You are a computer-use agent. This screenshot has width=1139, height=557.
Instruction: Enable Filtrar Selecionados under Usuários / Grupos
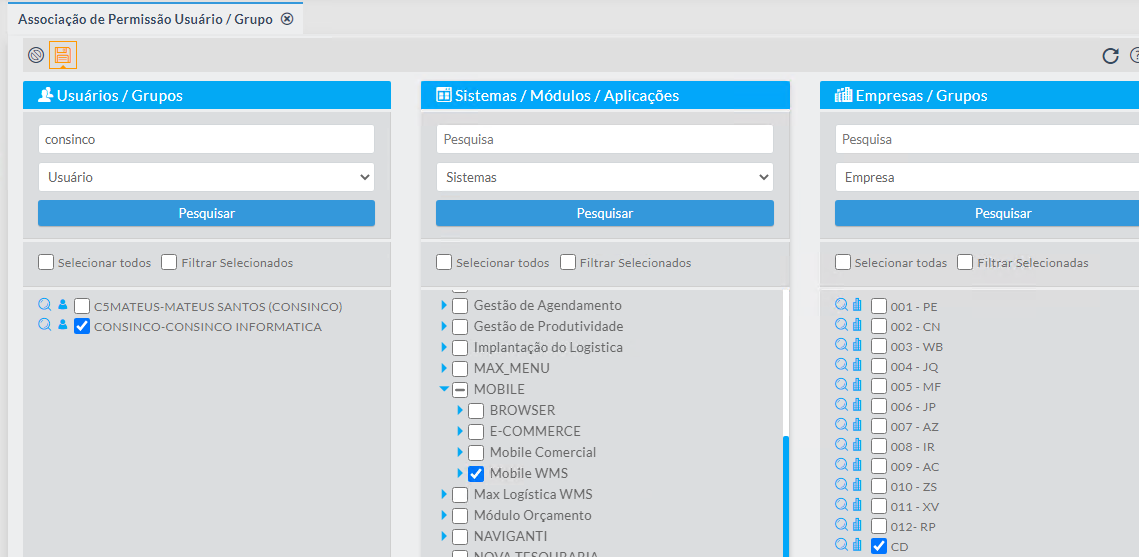click(169, 262)
